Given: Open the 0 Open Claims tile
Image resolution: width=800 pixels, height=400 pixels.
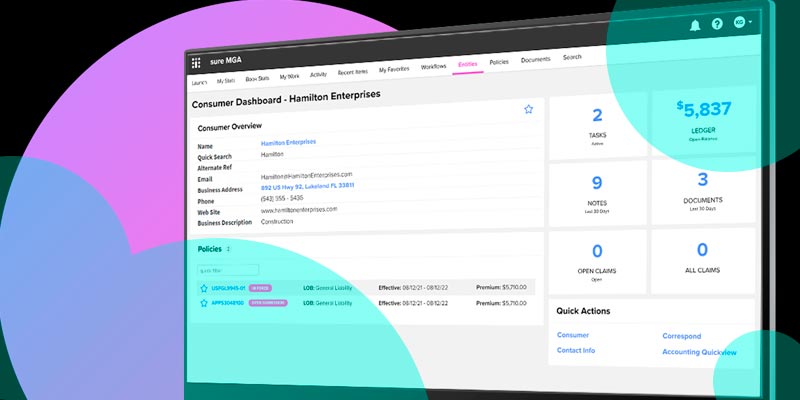Looking at the screenshot, I should coord(597,262).
